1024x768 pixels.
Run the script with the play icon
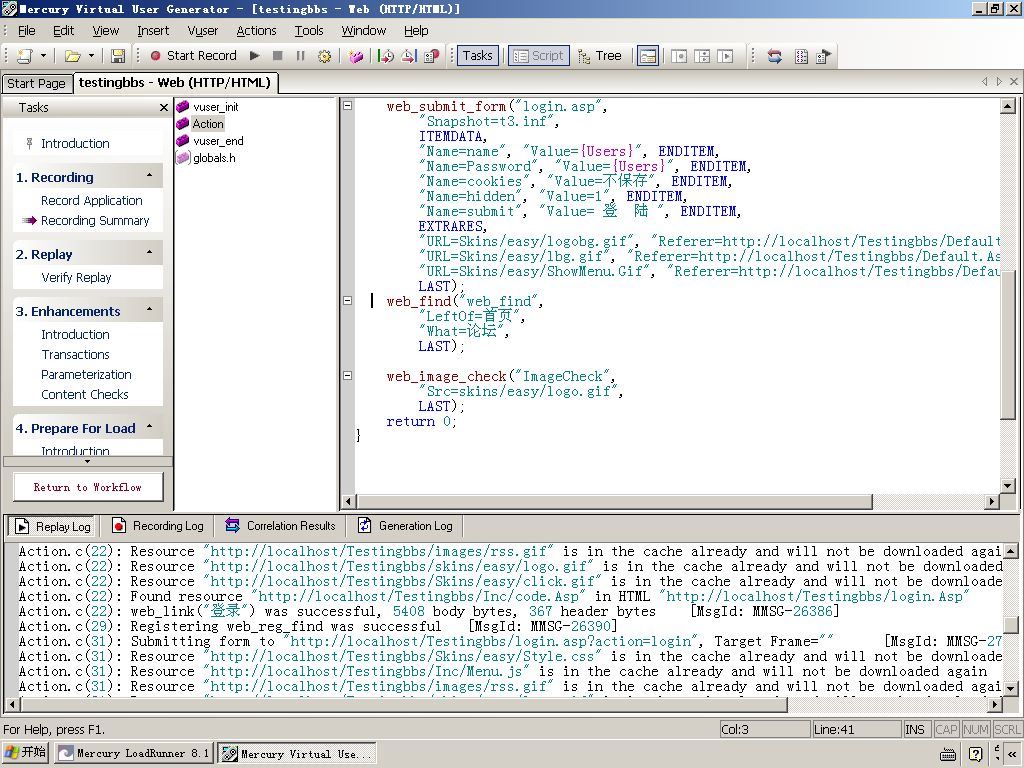click(x=255, y=56)
